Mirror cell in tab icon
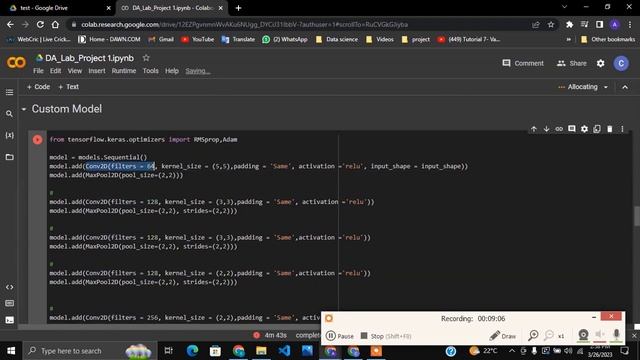Image resolution: width=640 pixels, height=360 pixels. tap(597, 129)
